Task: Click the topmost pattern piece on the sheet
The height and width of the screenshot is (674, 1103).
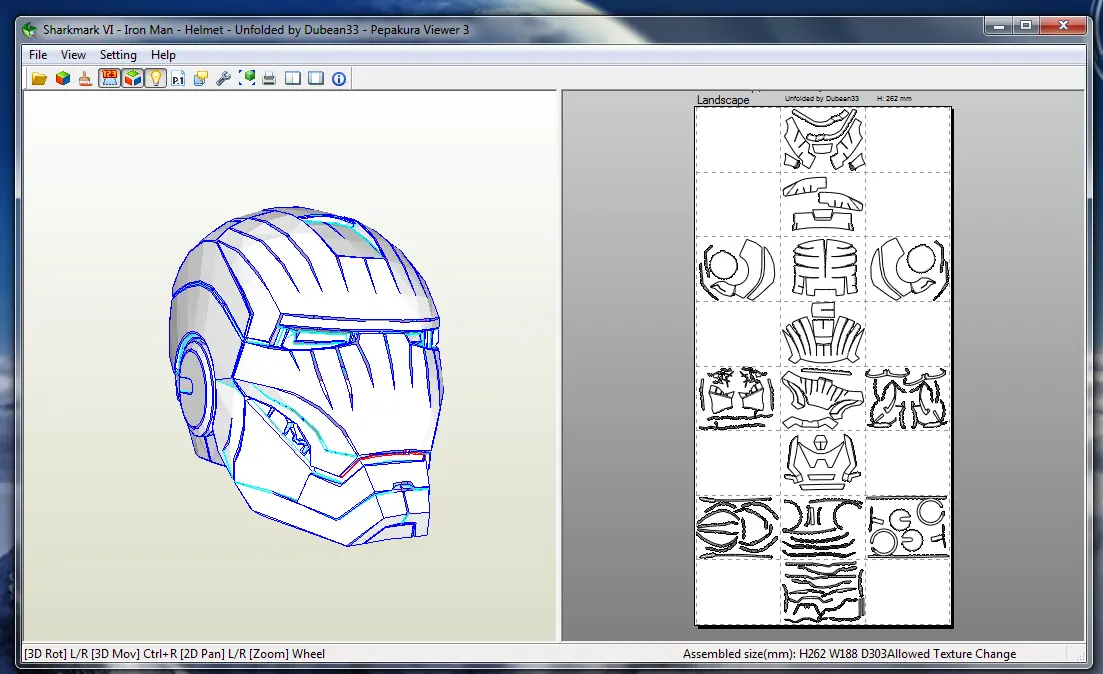Action: [x=822, y=139]
